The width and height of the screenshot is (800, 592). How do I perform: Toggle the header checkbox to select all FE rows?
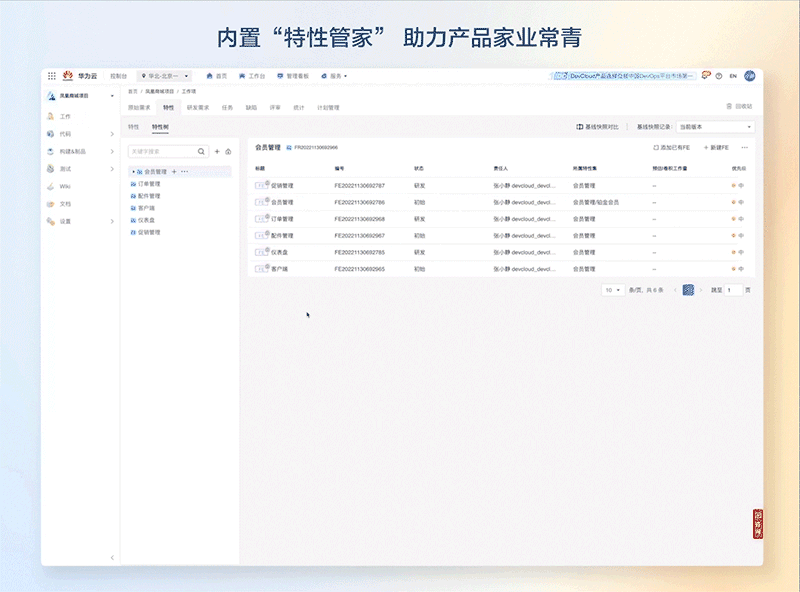254,166
